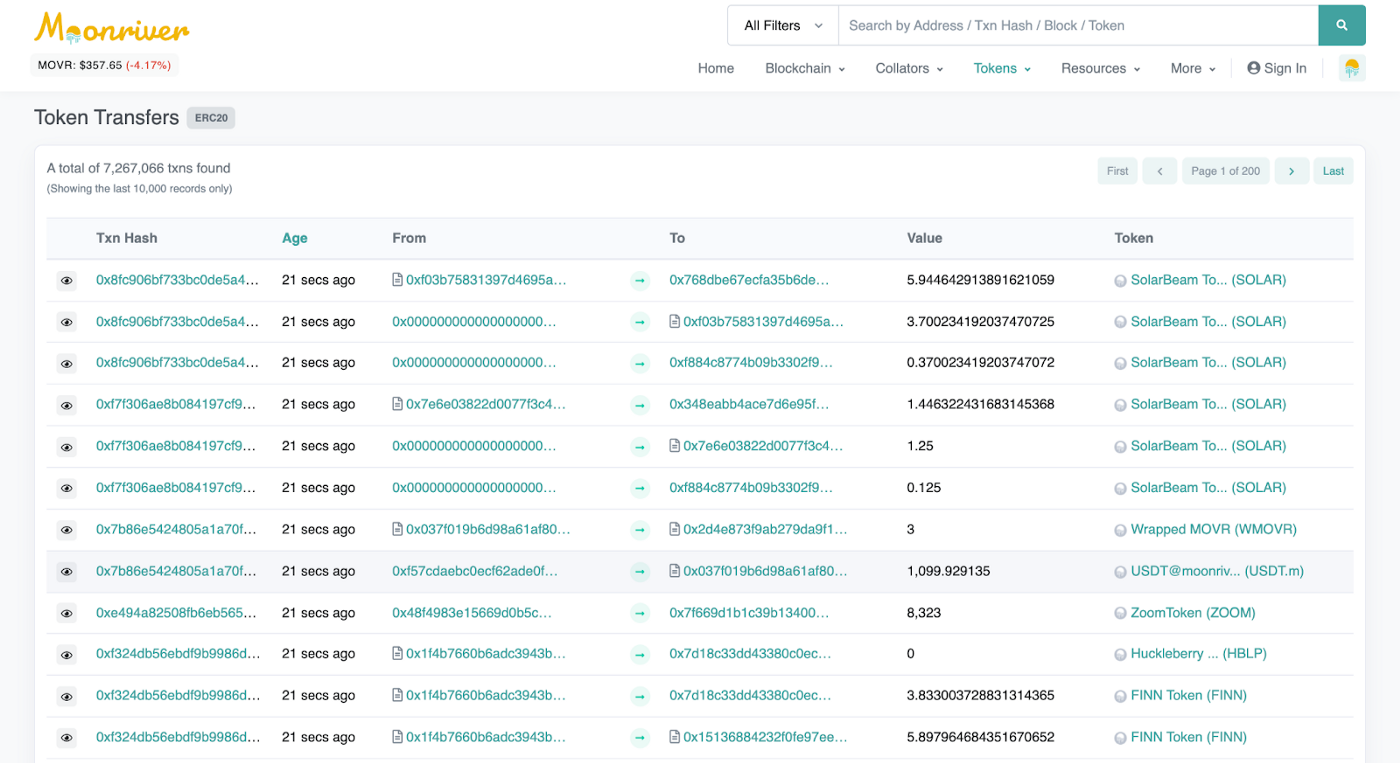
Task: Toggle eye preview for the Wrapped MOVR row
Action: tap(67, 530)
